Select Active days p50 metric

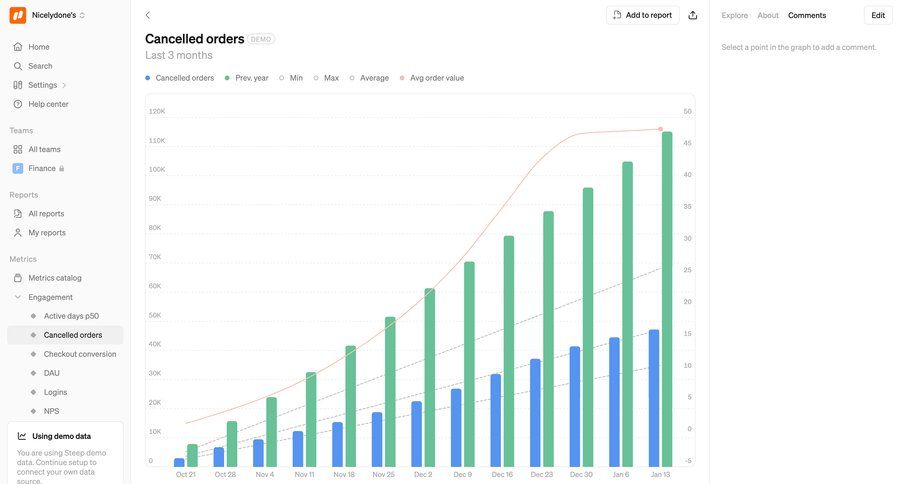tap(71, 316)
